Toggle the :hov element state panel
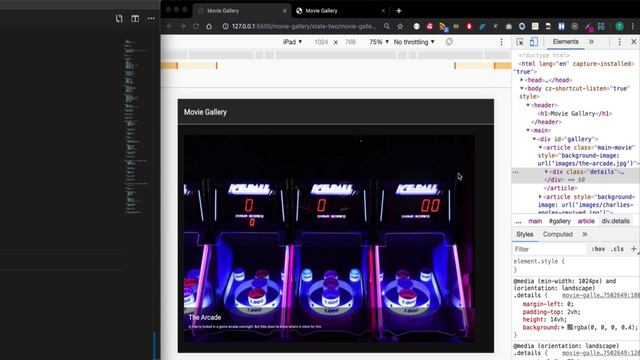The image size is (640, 360). 598,249
